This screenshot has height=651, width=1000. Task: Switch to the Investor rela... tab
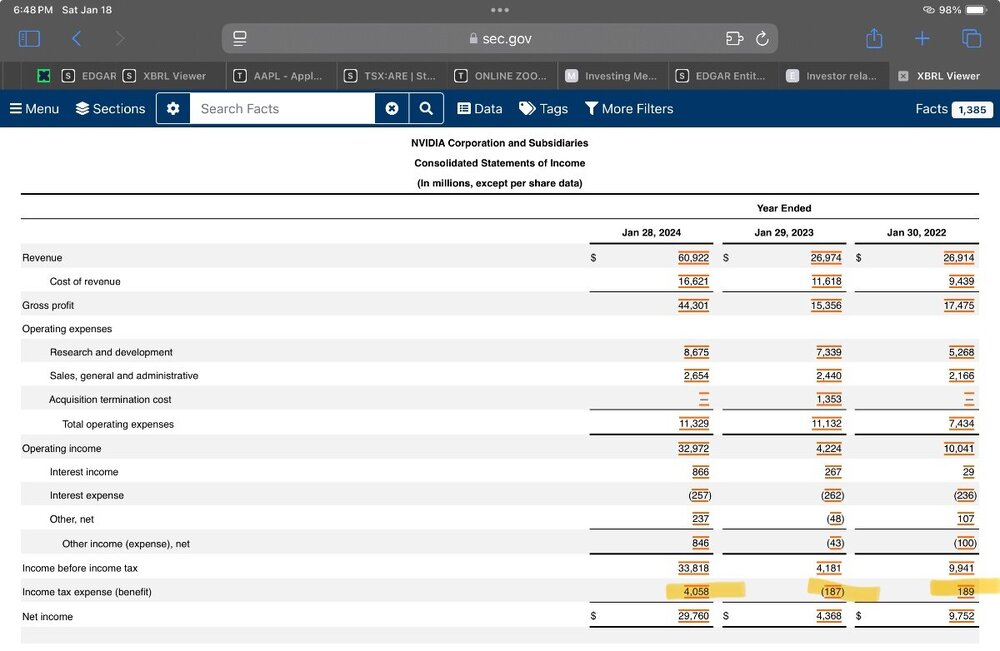832,76
